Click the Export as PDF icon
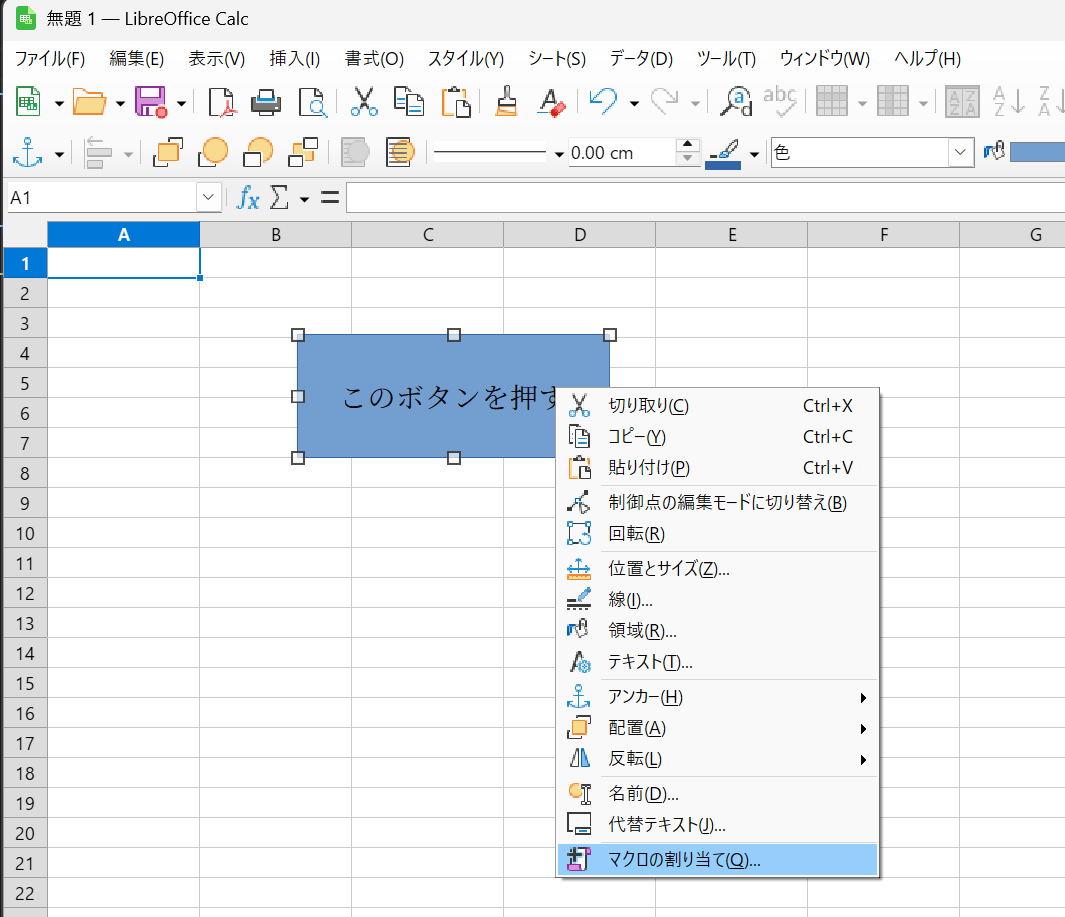Viewport: 1065px width, 917px height. [x=221, y=101]
